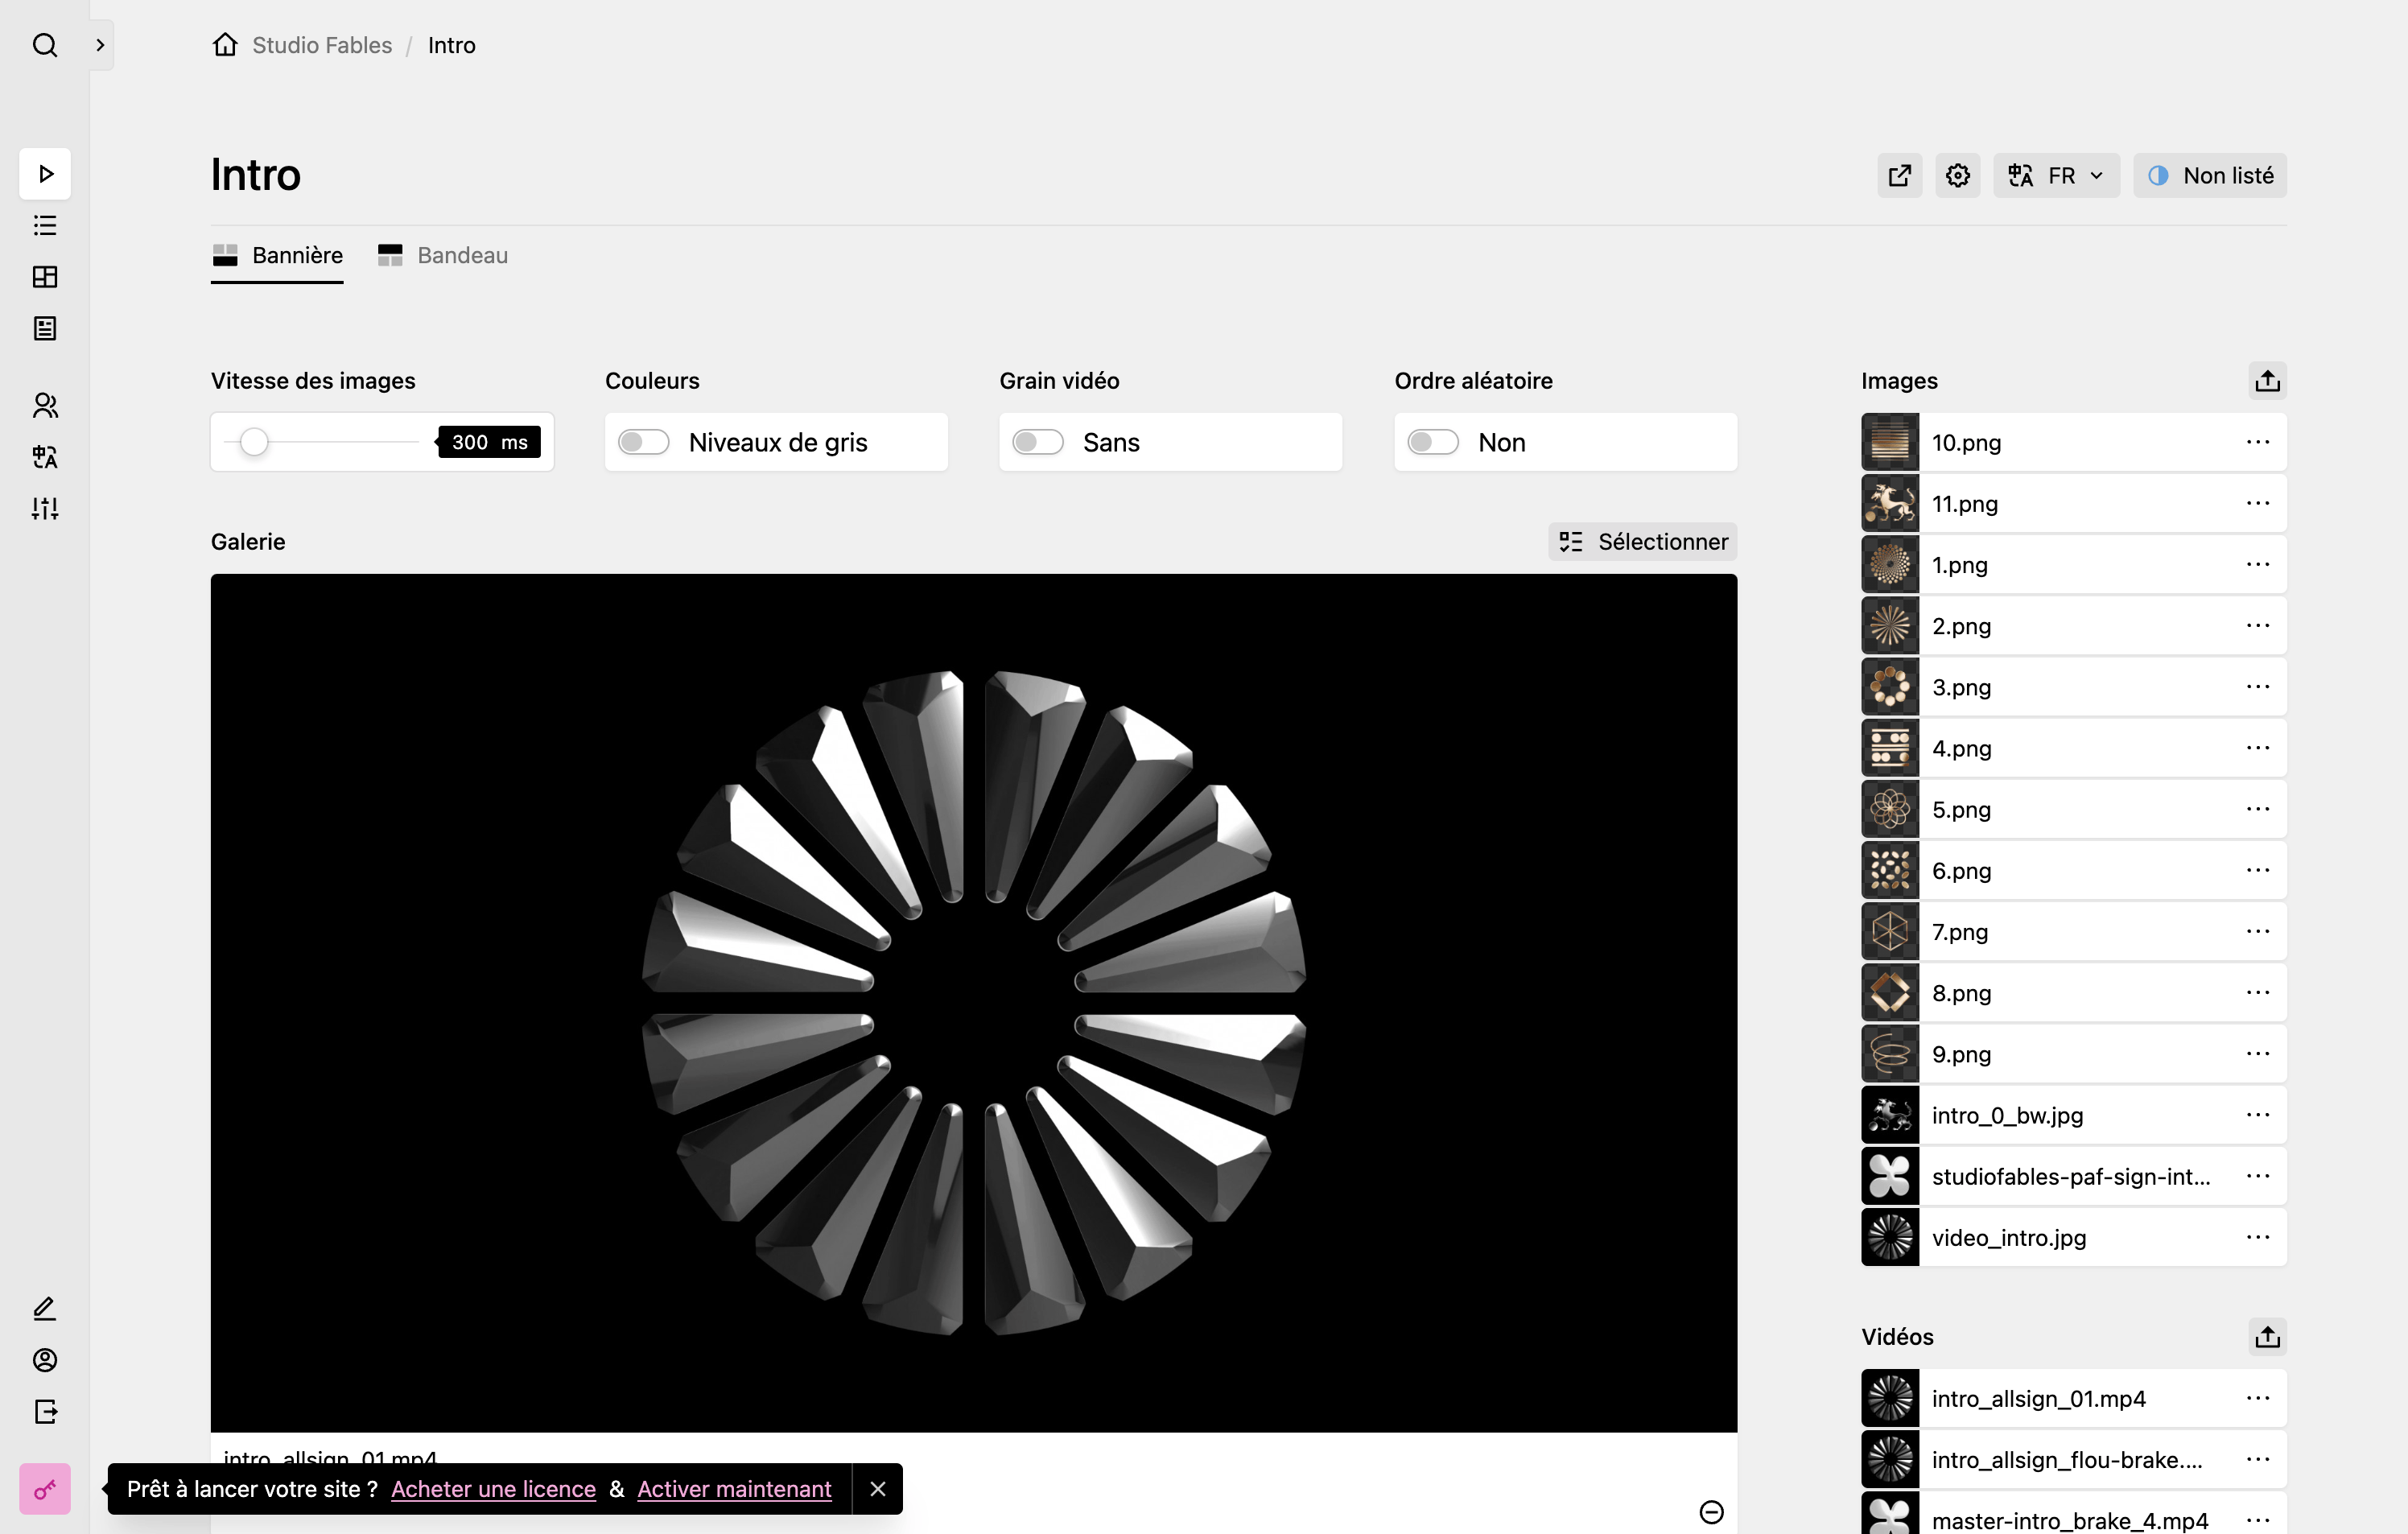Open the sliders settings icon in sidebar
Image resolution: width=2408 pixels, height=1534 pixels.
click(x=45, y=508)
